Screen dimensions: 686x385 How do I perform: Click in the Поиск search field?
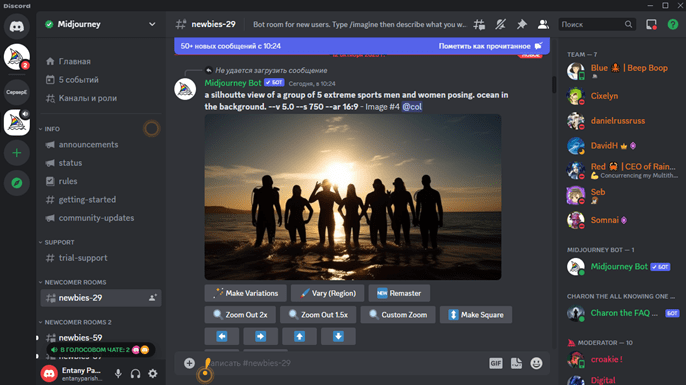click(x=597, y=24)
